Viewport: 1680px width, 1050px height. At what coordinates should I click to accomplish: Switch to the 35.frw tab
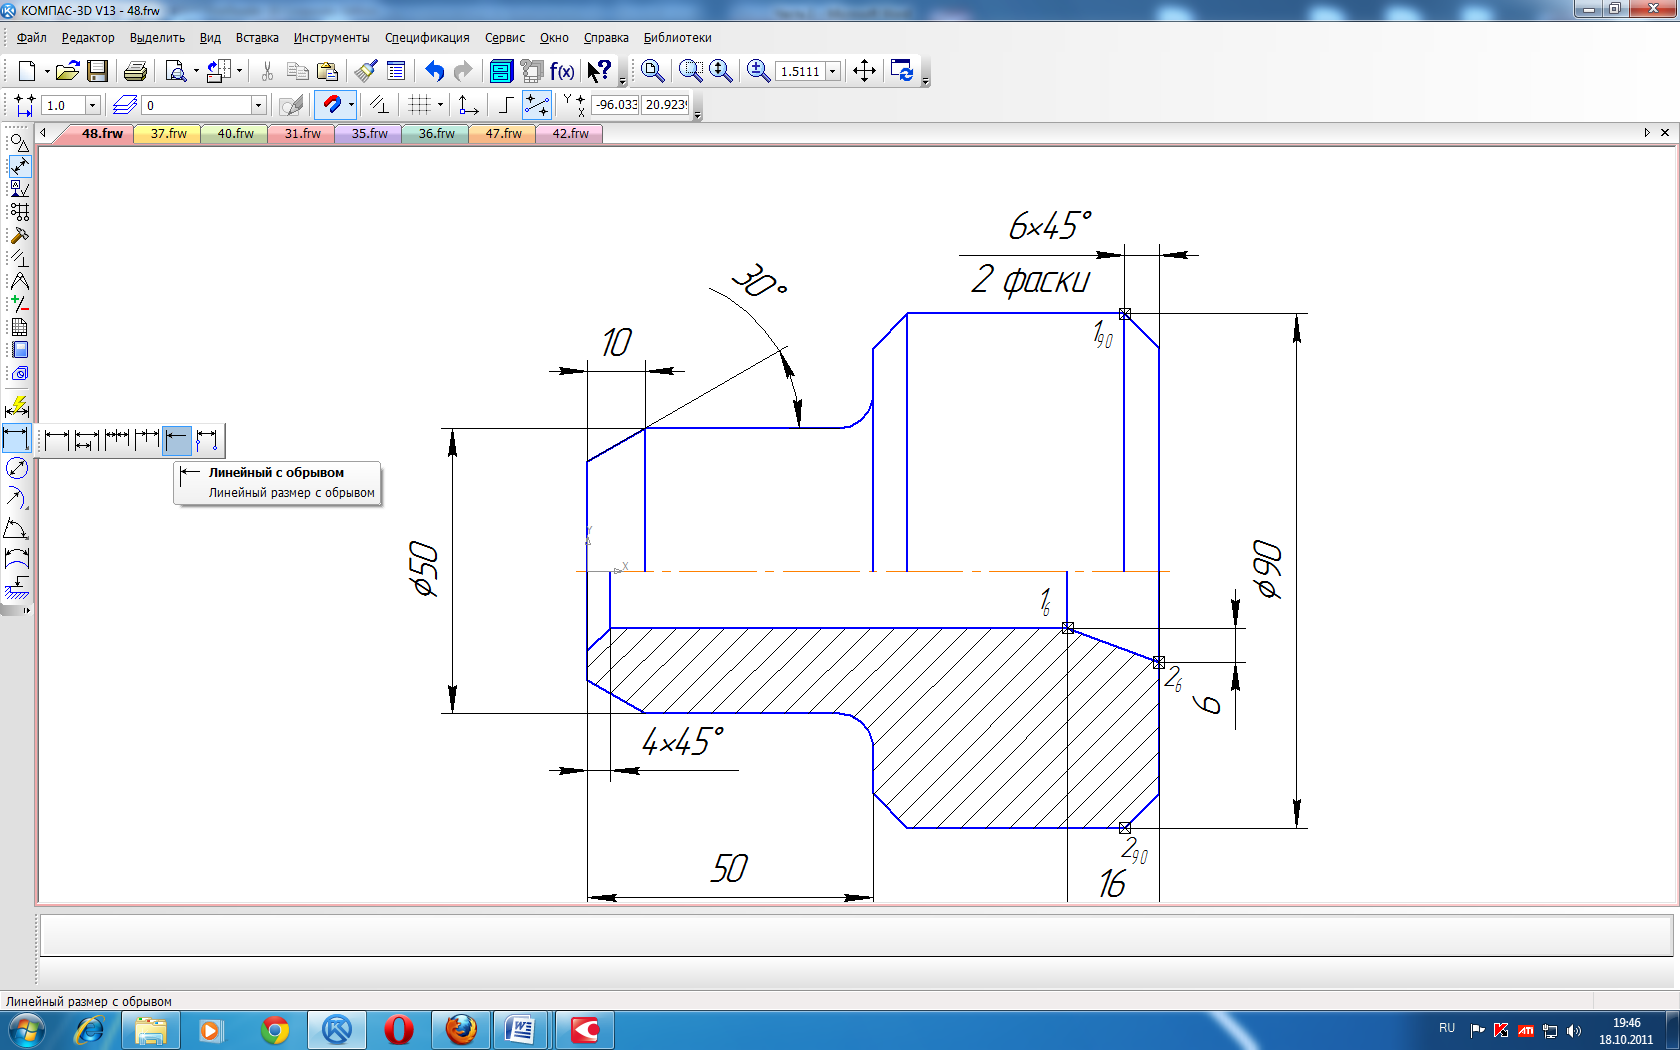pyautogui.click(x=369, y=134)
